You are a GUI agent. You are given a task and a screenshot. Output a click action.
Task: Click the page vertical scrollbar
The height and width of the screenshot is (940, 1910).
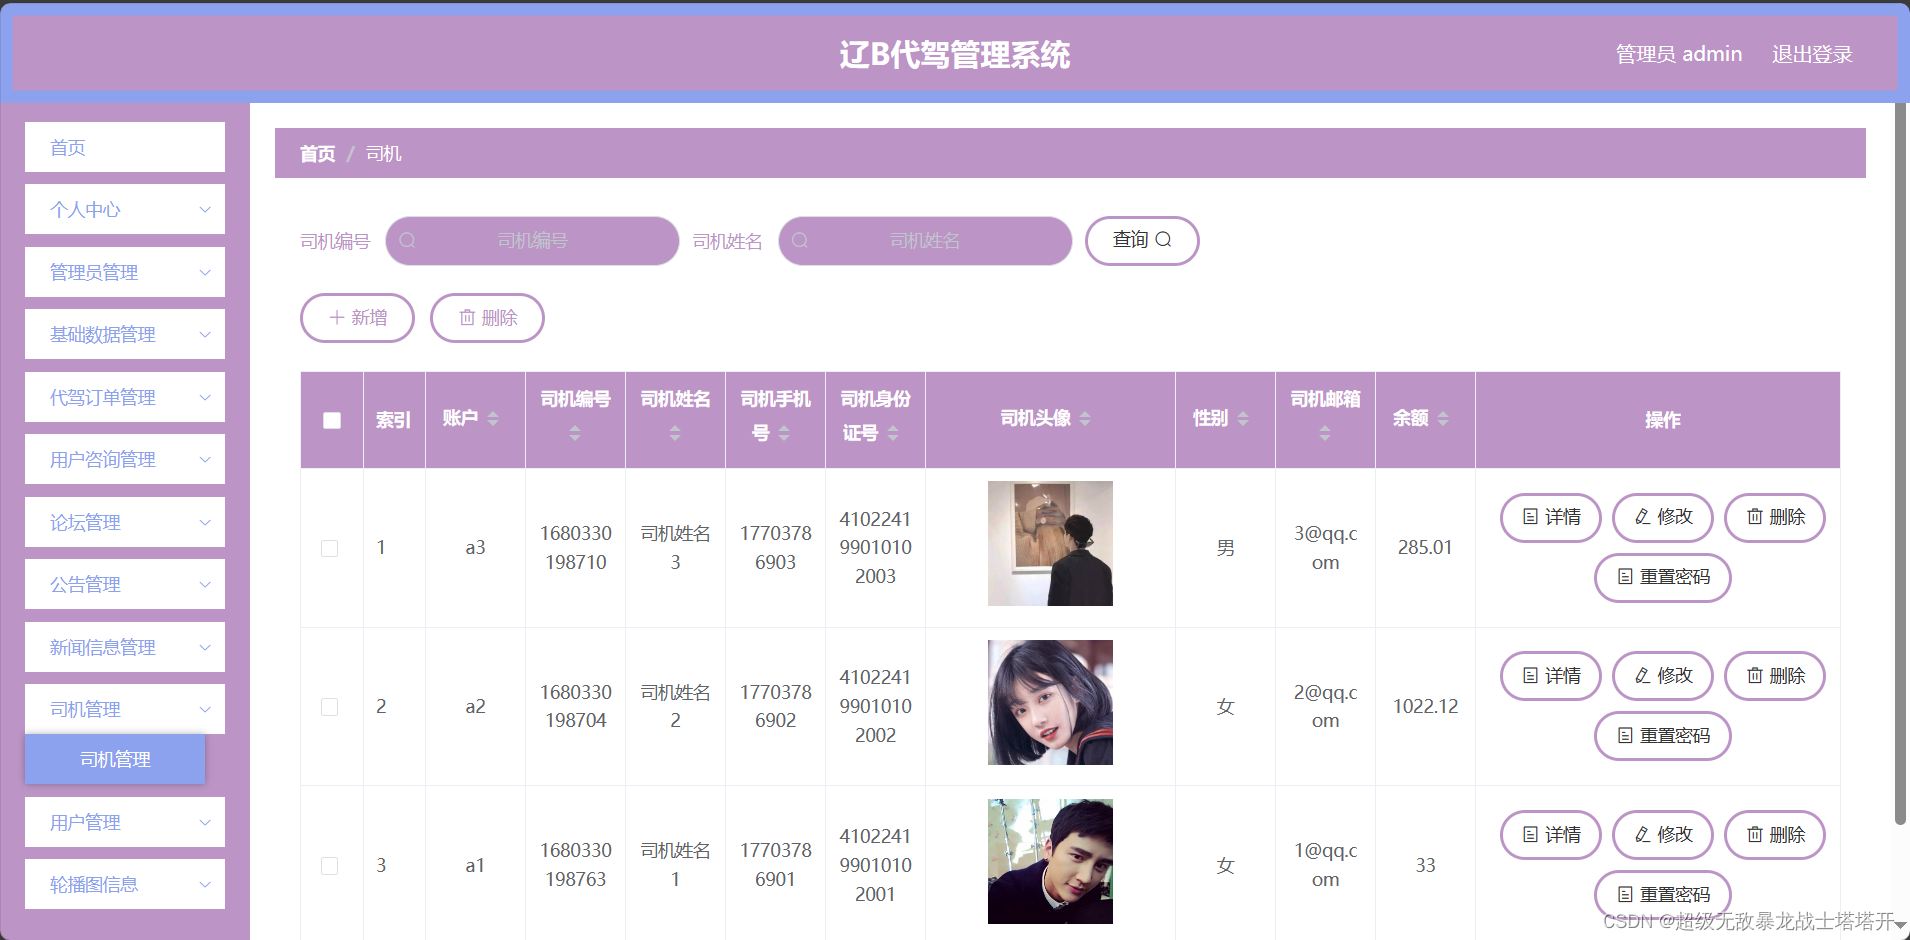tap(1901, 464)
